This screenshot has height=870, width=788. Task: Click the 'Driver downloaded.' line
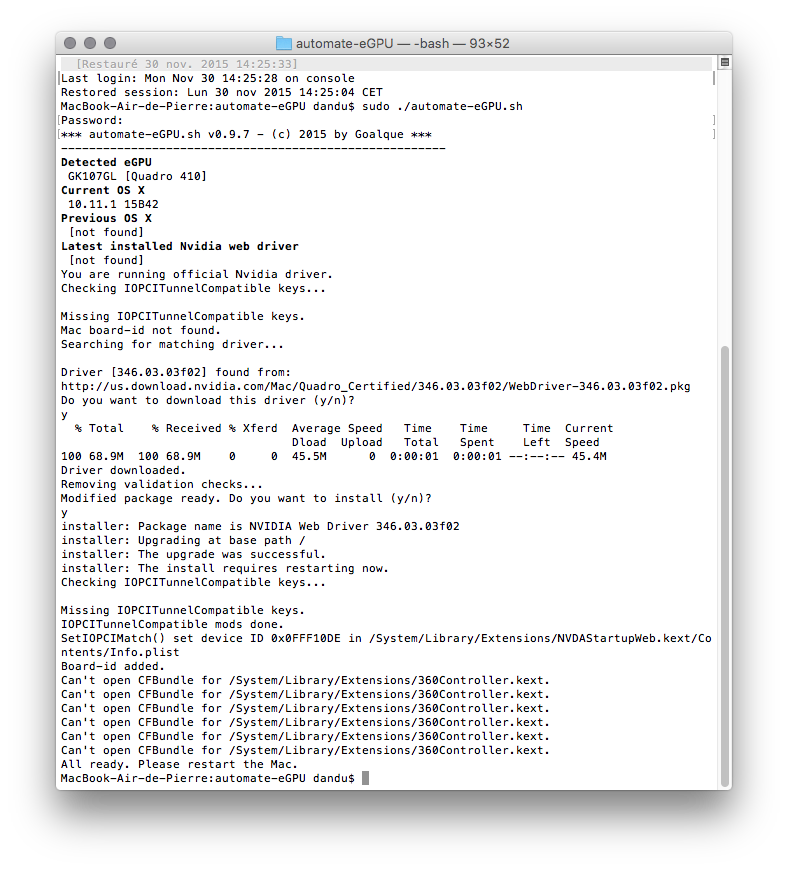(123, 470)
